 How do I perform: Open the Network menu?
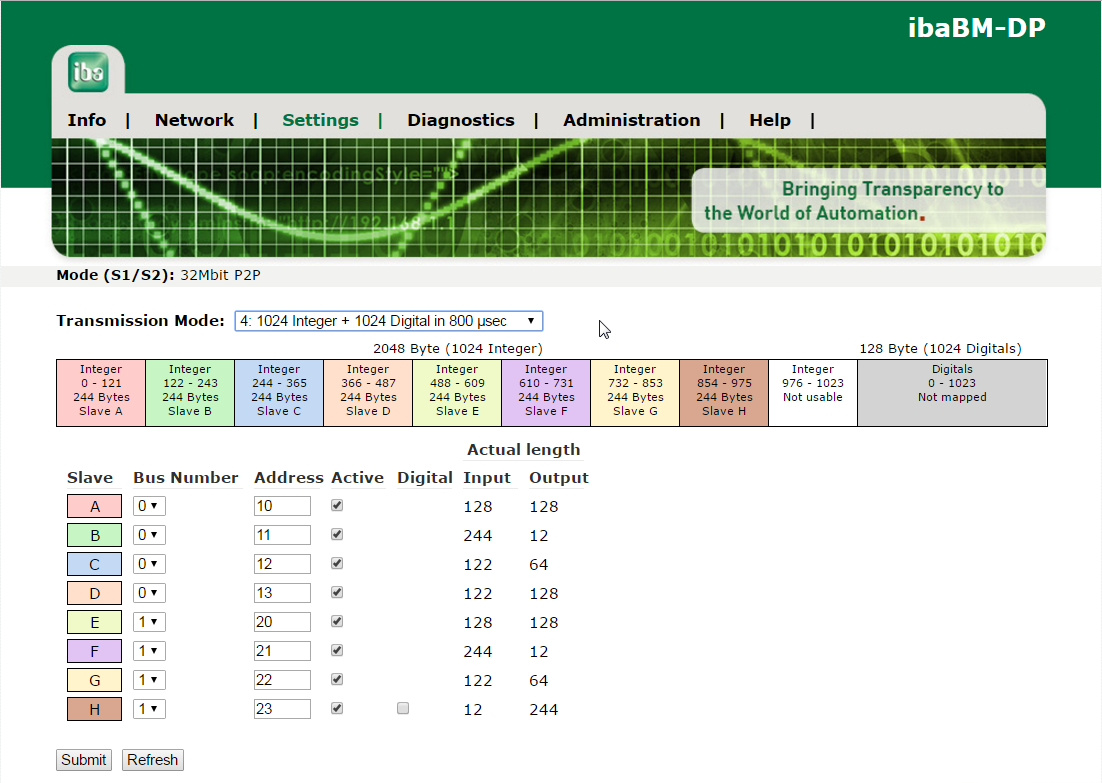194,120
